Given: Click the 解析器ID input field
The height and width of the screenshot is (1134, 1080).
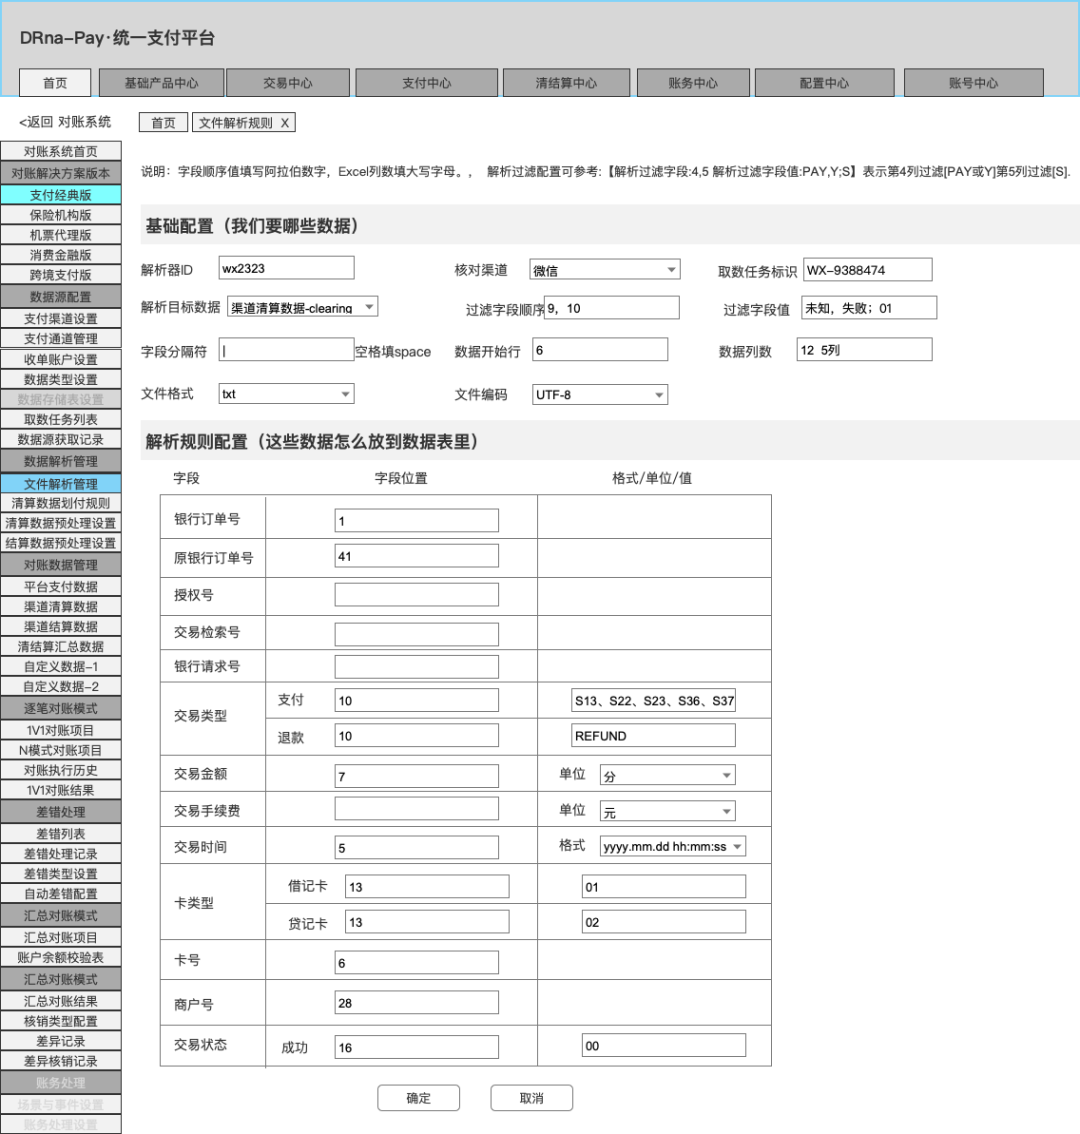Looking at the screenshot, I should click(x=286, y=268).
